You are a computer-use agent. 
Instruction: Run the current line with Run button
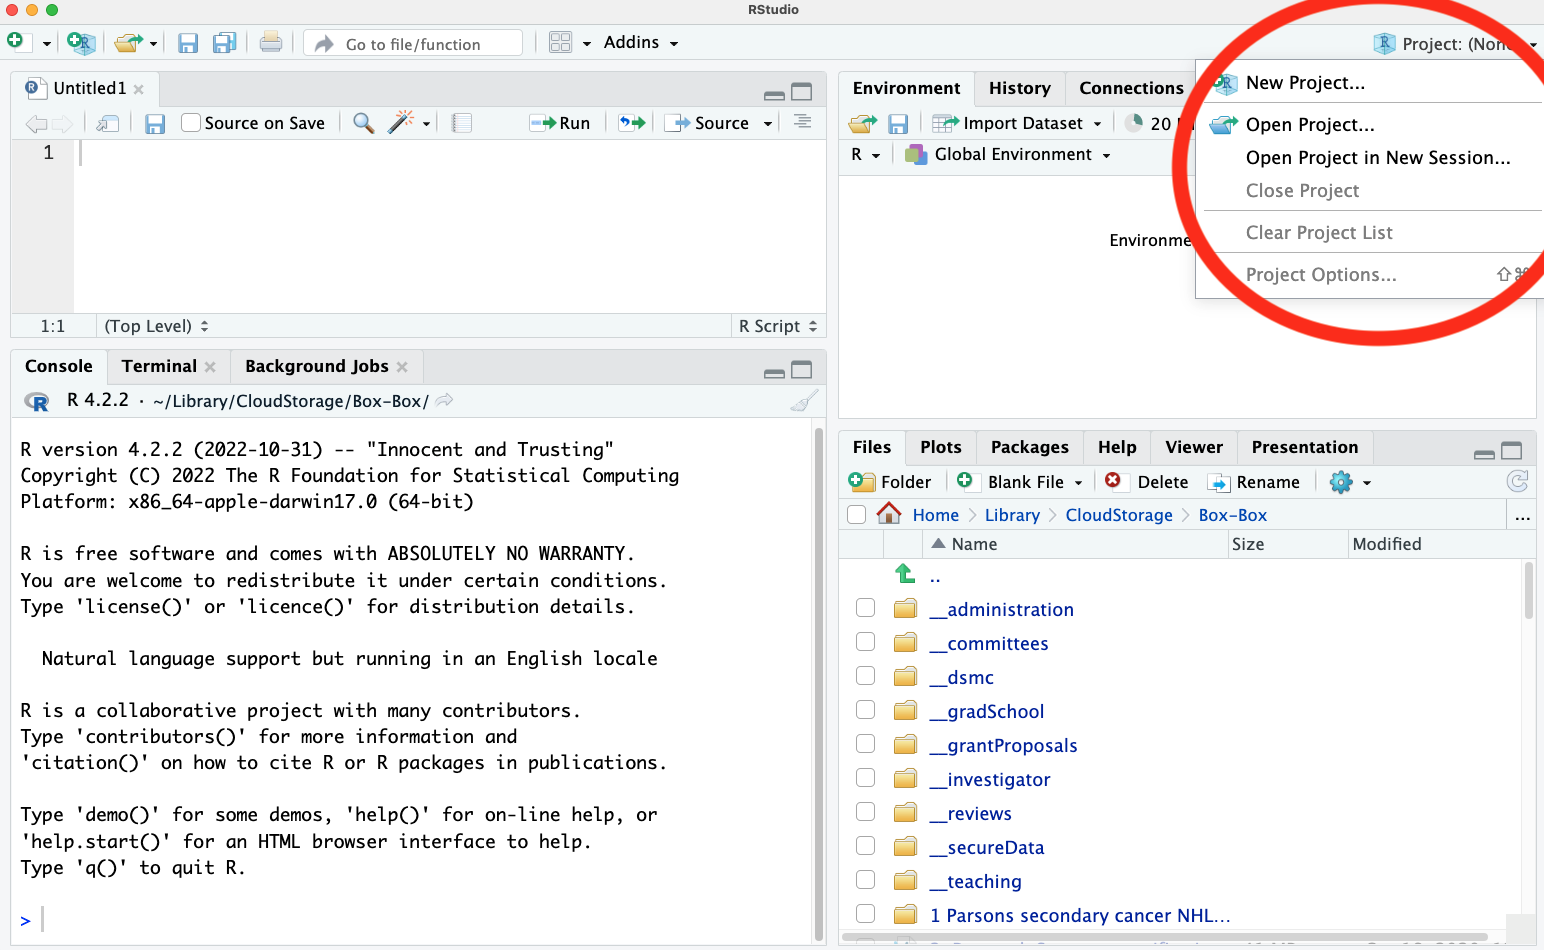point(560,123)
